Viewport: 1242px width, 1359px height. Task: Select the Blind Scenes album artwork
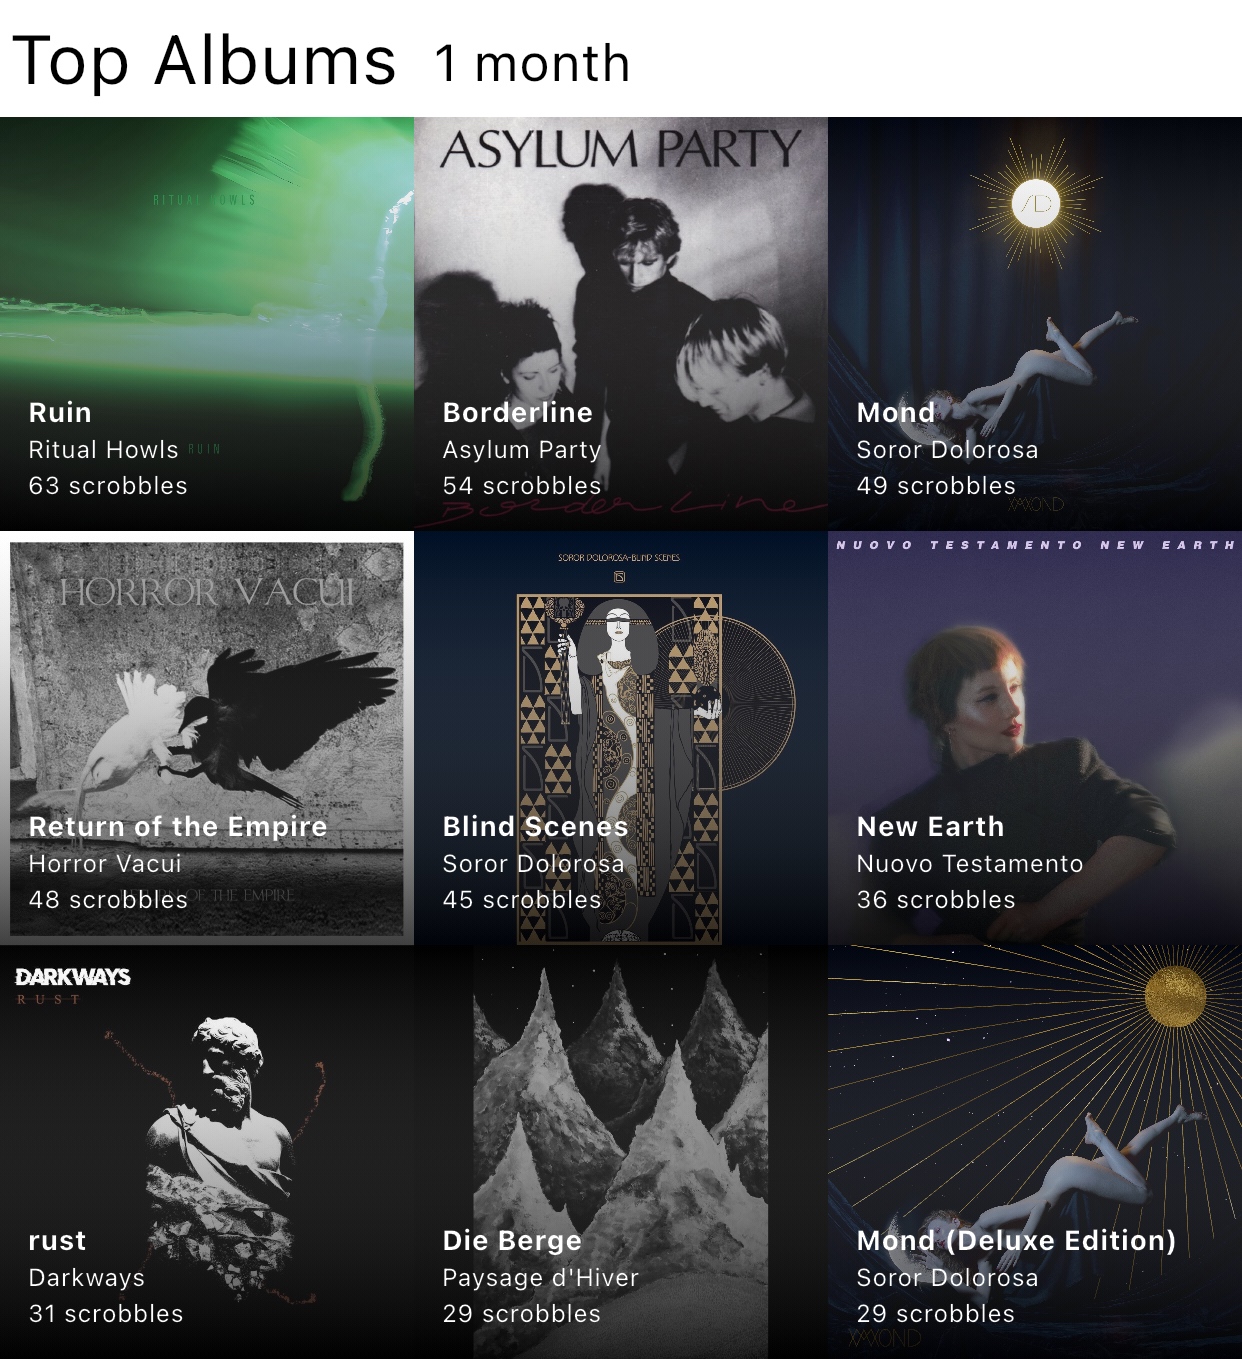point(621,738)
